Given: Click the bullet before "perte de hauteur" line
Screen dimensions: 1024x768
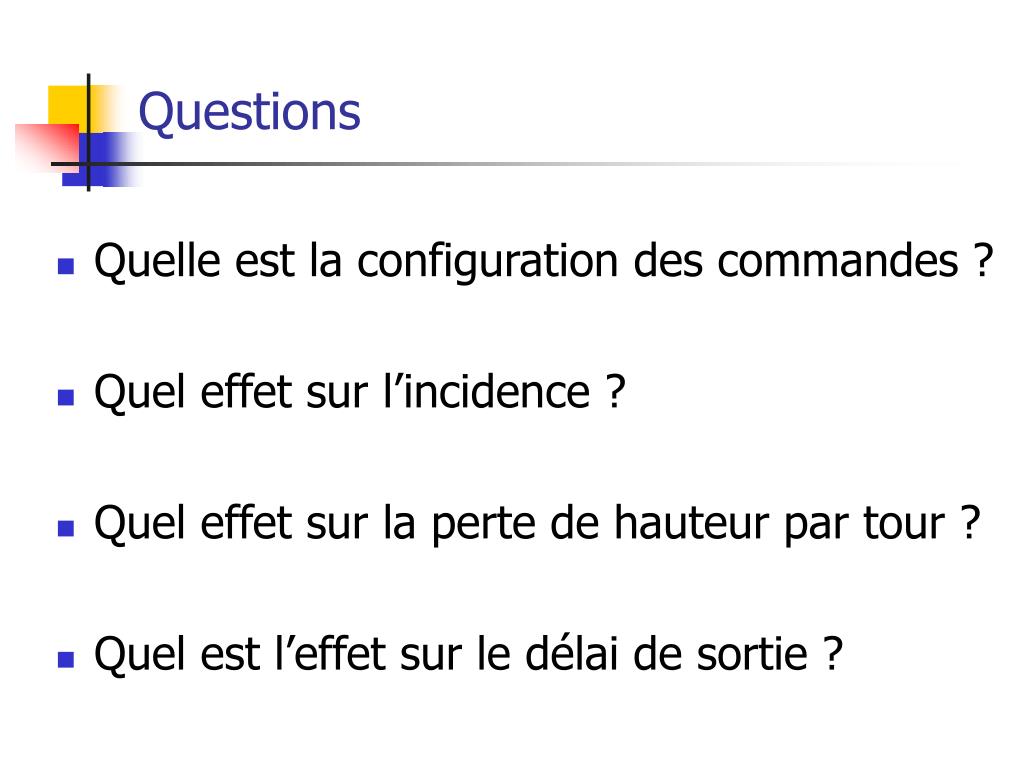Looking at the screenshot, I should tap(65, 528).
